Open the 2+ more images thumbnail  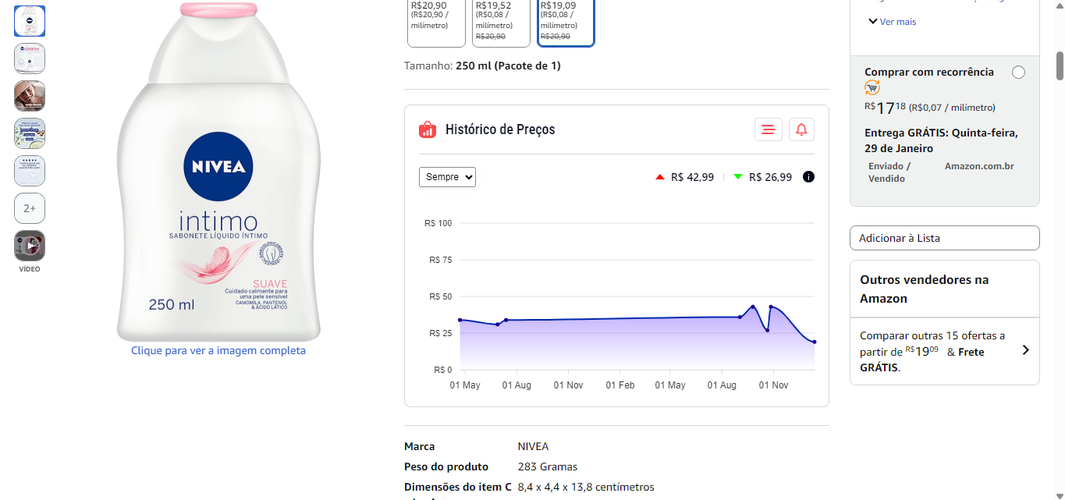point(30,209)
